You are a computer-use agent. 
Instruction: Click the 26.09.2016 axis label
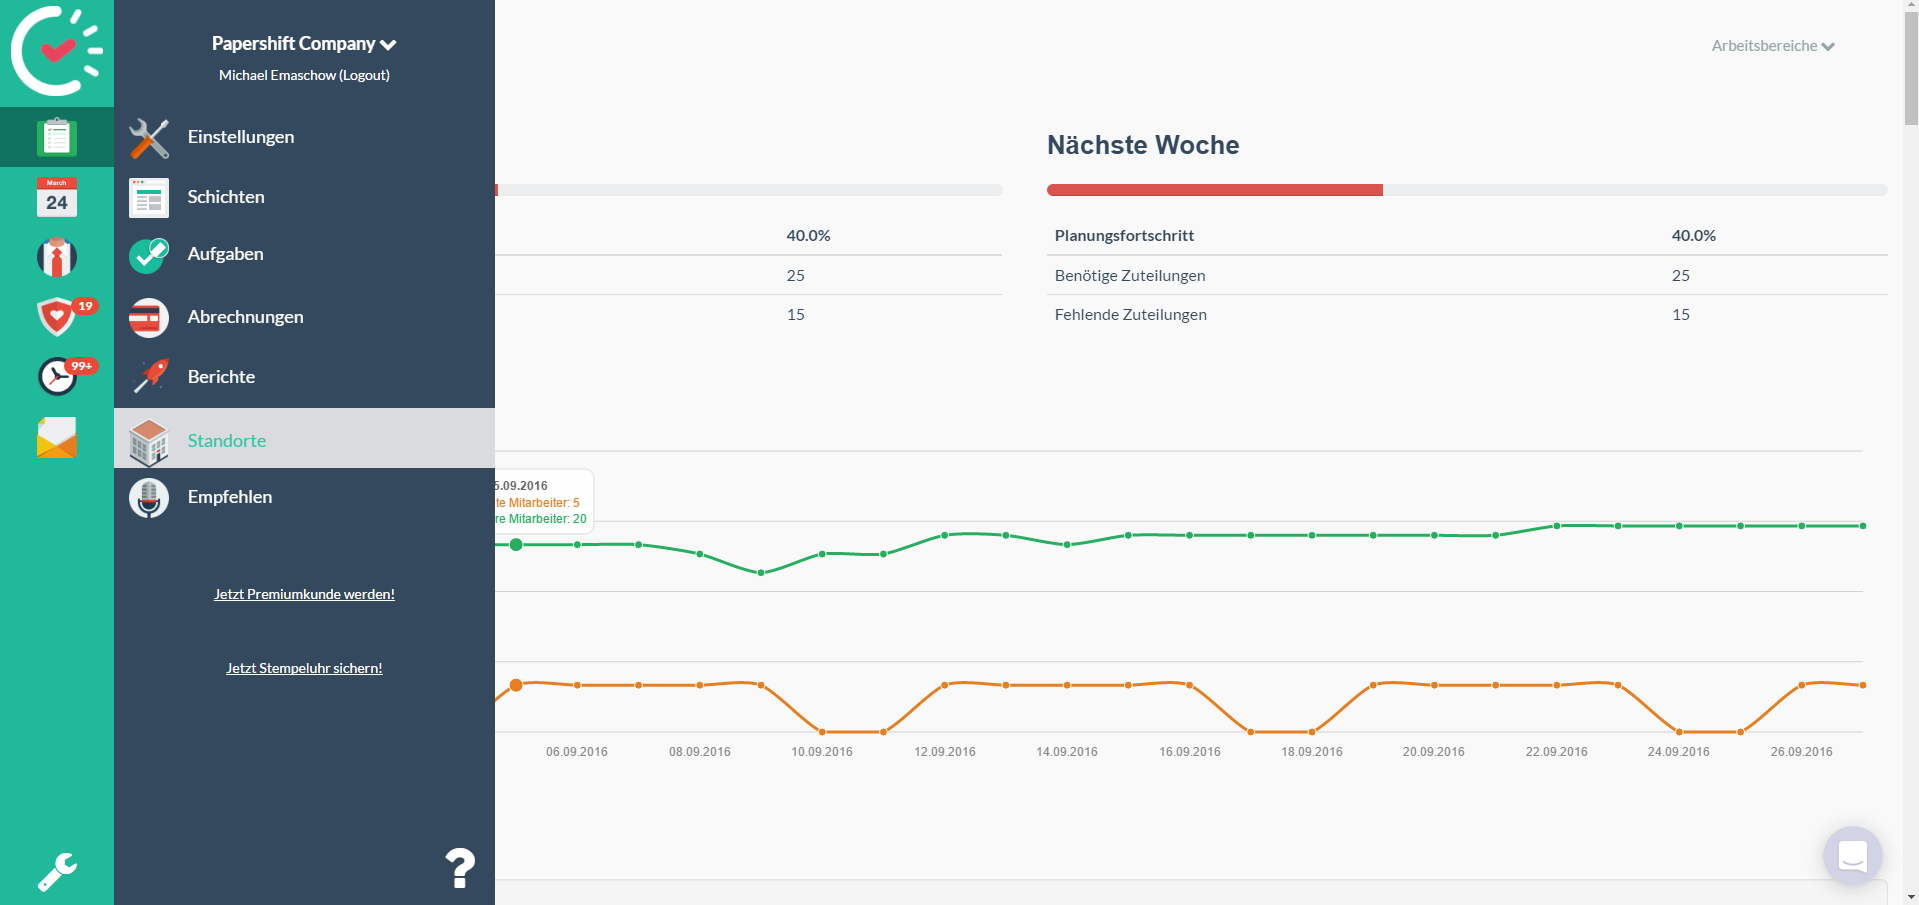pos(1802,752)
